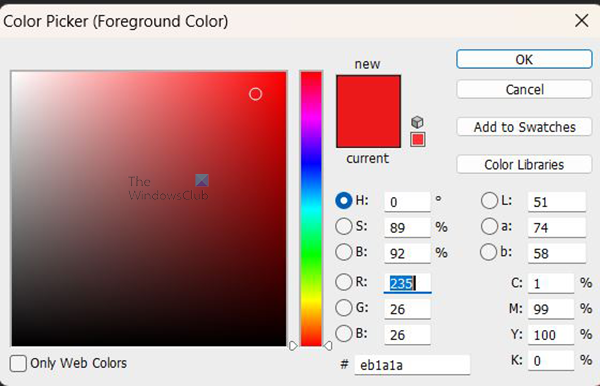Viewport: 600px width, 386px height.
Task: Close the Color Picker dialog
Action: (582, 20)
